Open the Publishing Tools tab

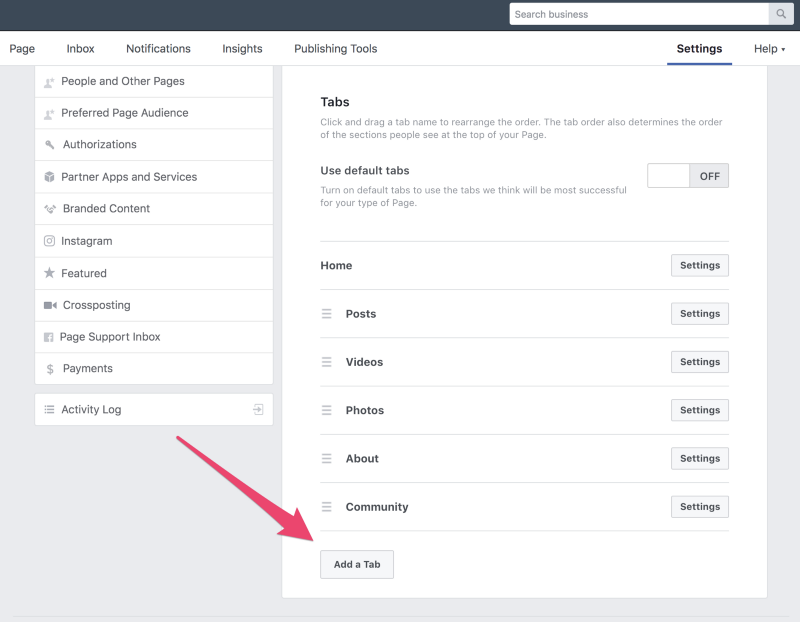335,49
